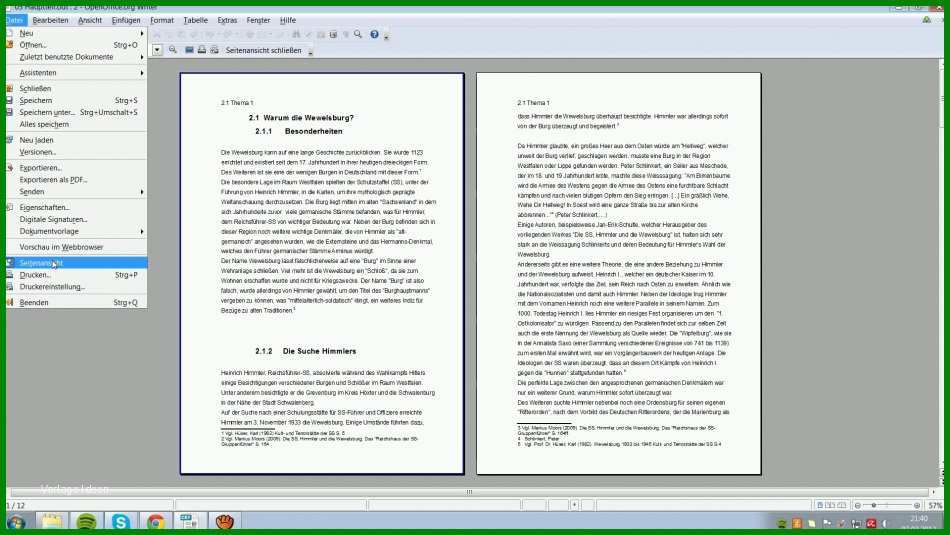This screenshot has width=950, height=535.
Task: Choose Beenden to quit OpenOffice
Action: [76, 302]
